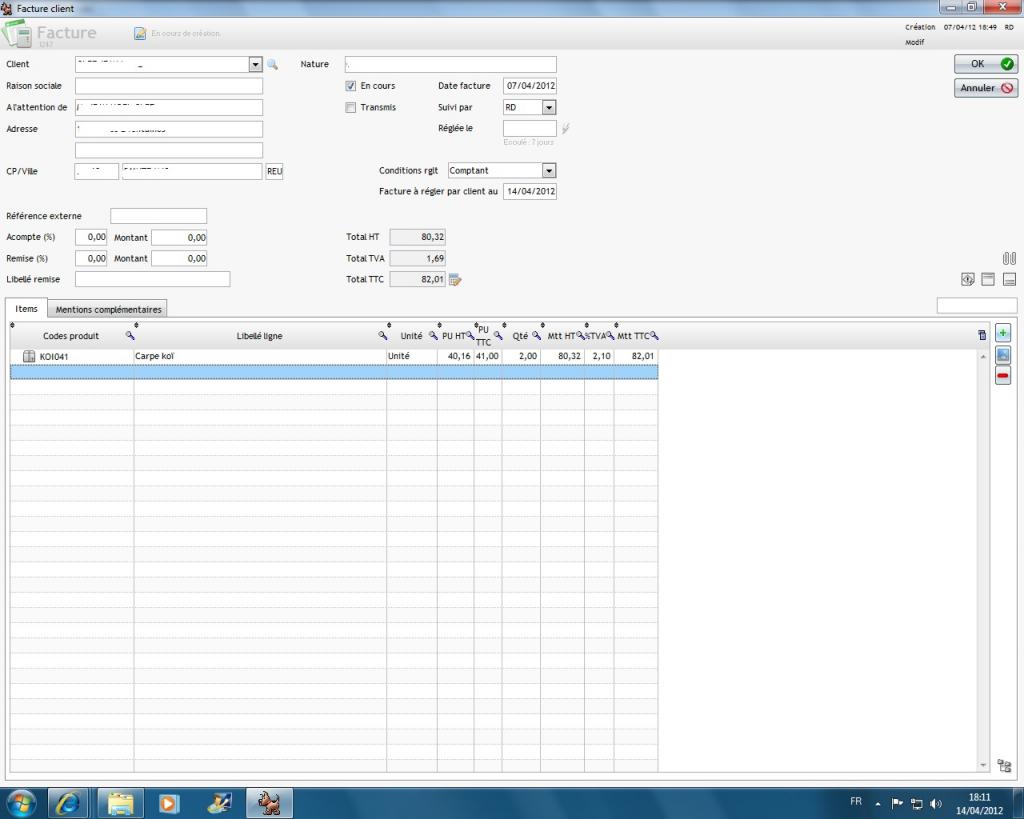Click the Référence externe input field
This screenshot has height=819, width=1024.
158,216
